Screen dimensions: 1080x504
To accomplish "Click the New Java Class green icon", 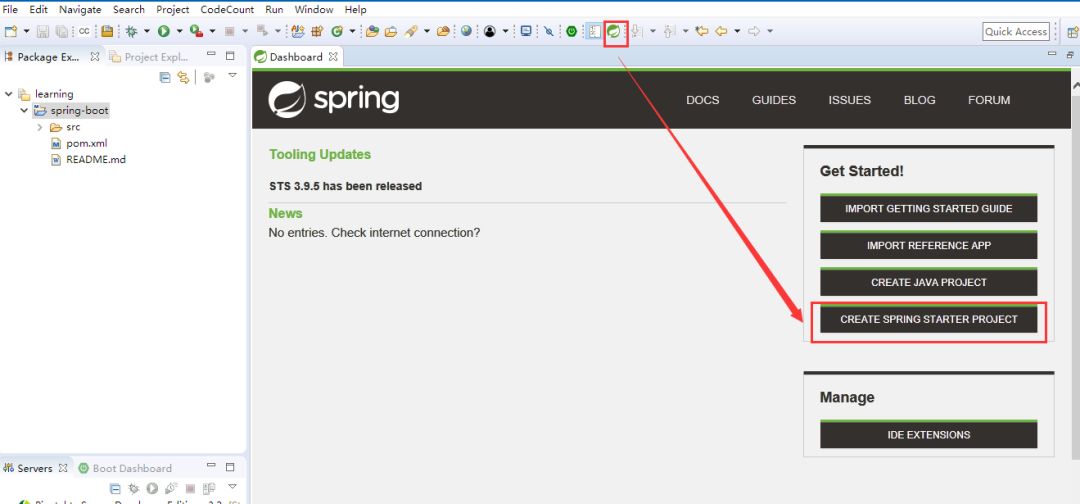I will point(337,32).
